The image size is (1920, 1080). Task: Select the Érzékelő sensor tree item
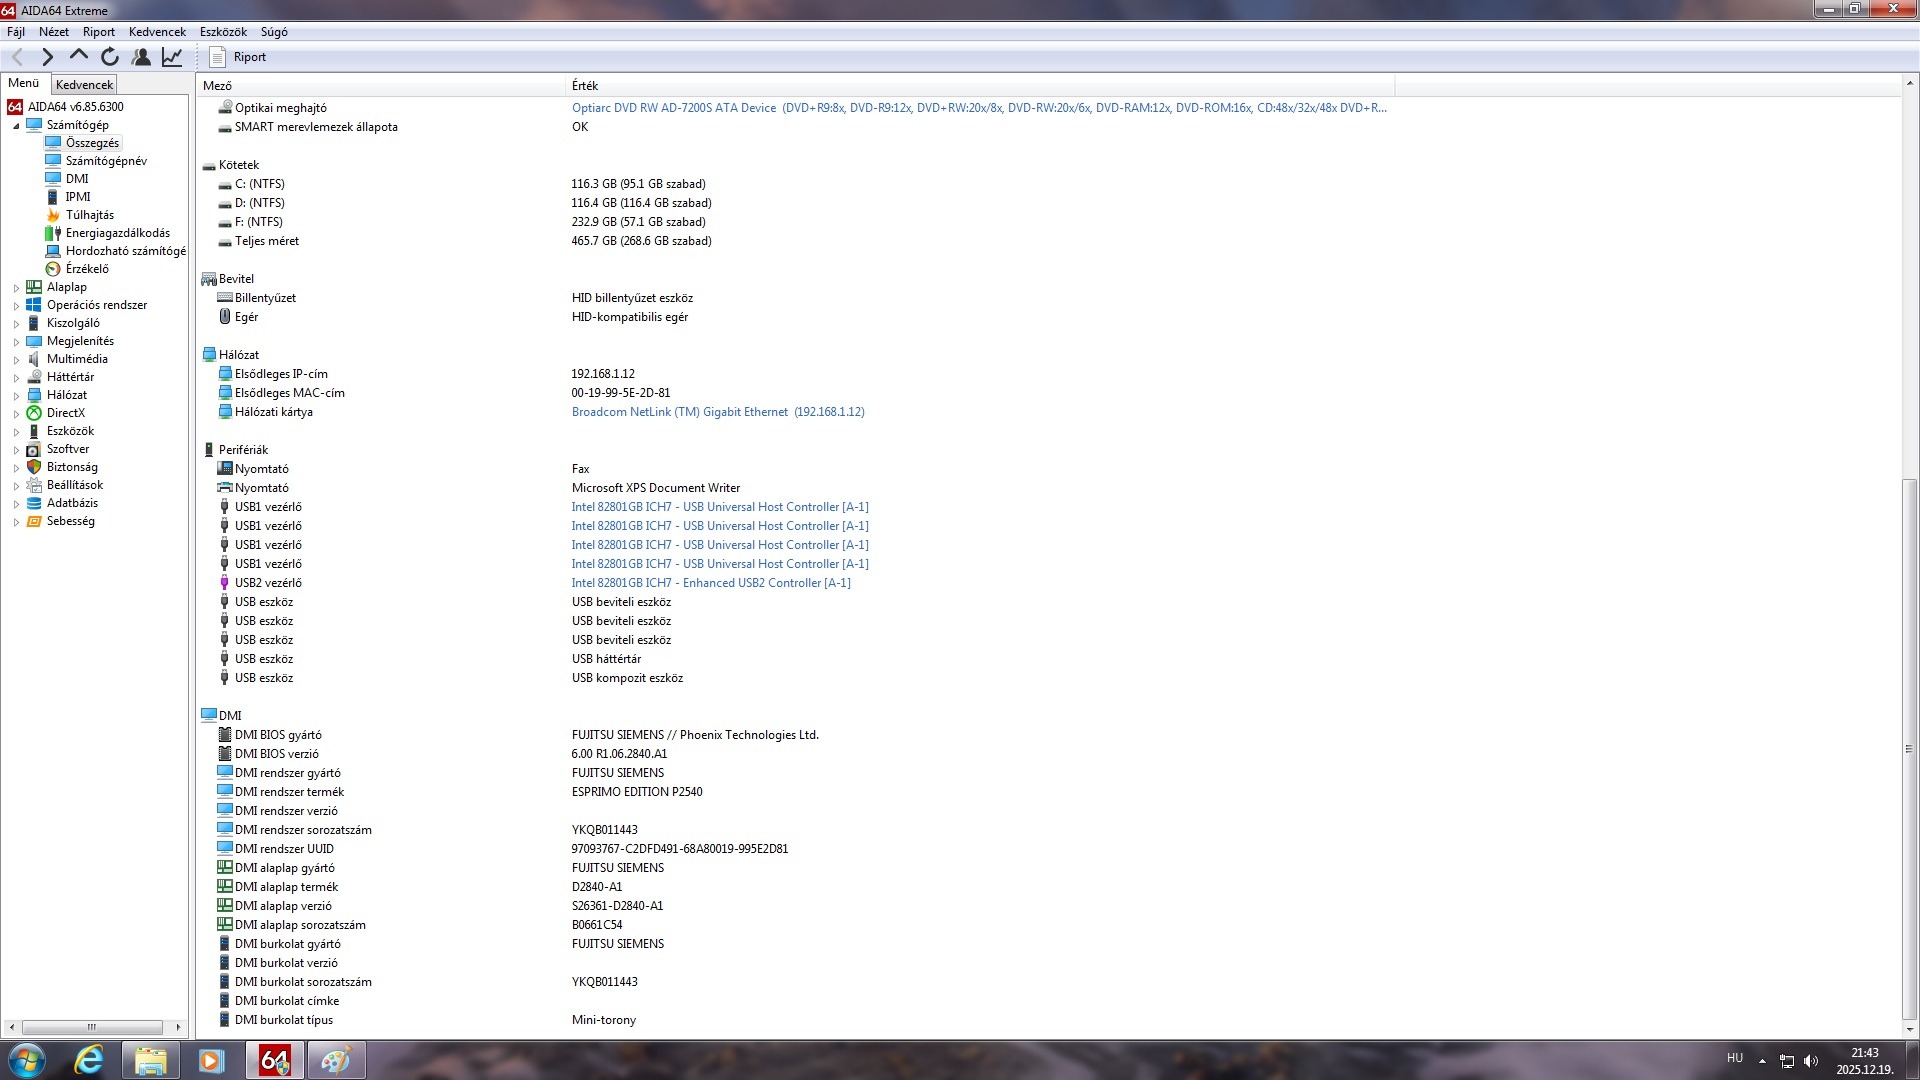(86, 269)
